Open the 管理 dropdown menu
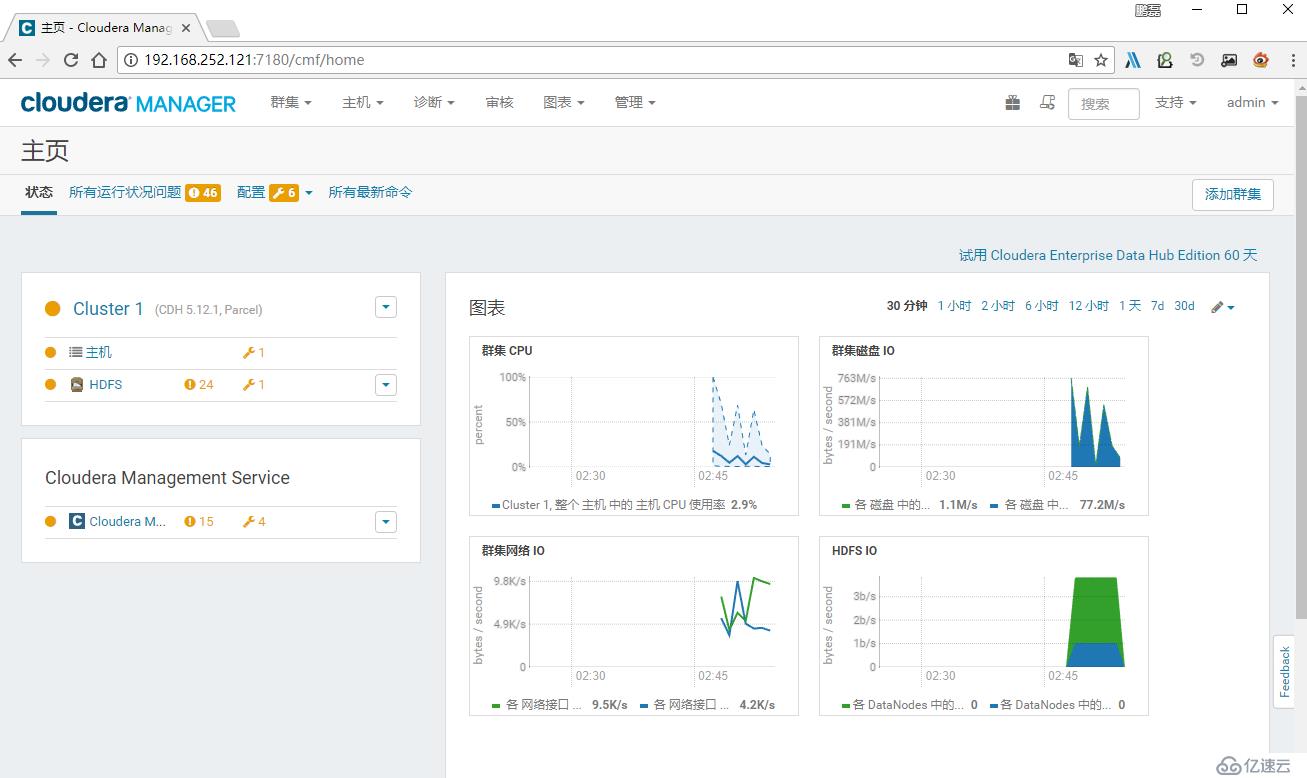 click(635, 102)
